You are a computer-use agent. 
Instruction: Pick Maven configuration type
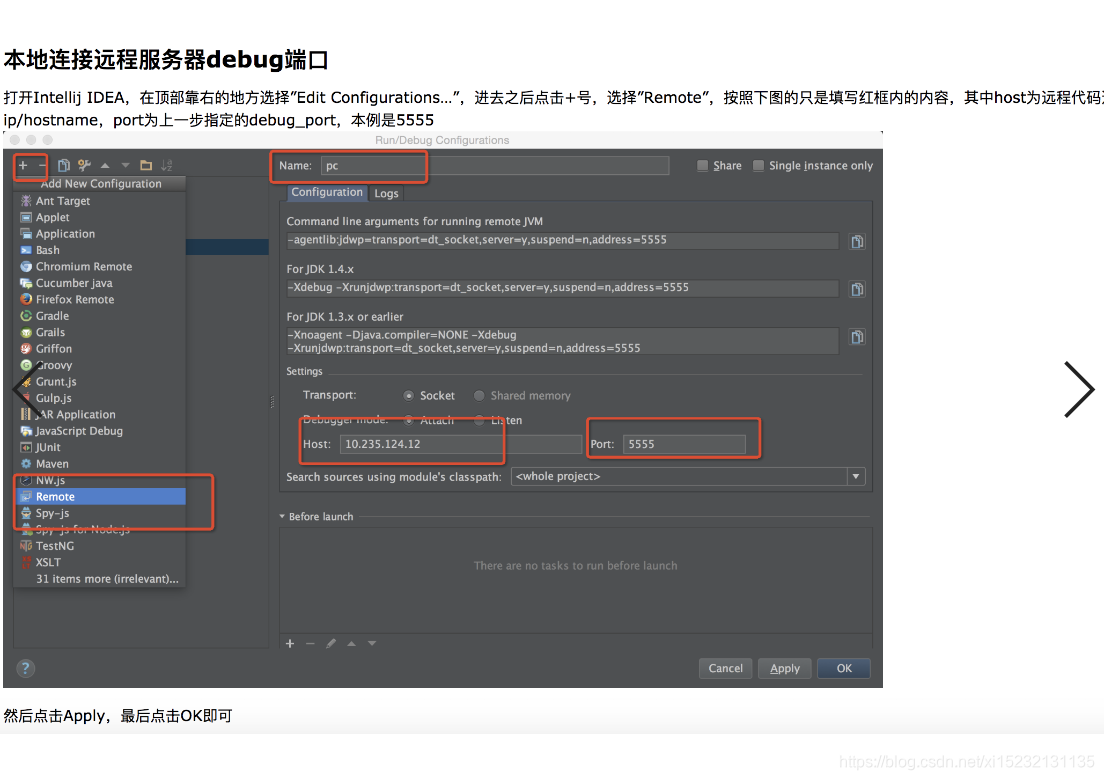pyautogui.click(x=100, y=464)
